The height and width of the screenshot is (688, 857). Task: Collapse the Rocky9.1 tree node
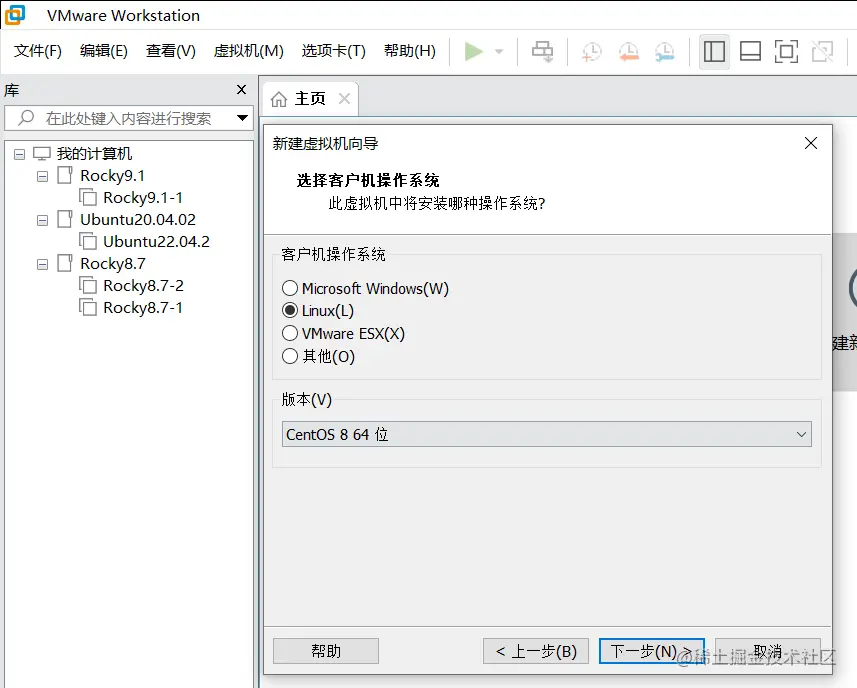(42, 177)
